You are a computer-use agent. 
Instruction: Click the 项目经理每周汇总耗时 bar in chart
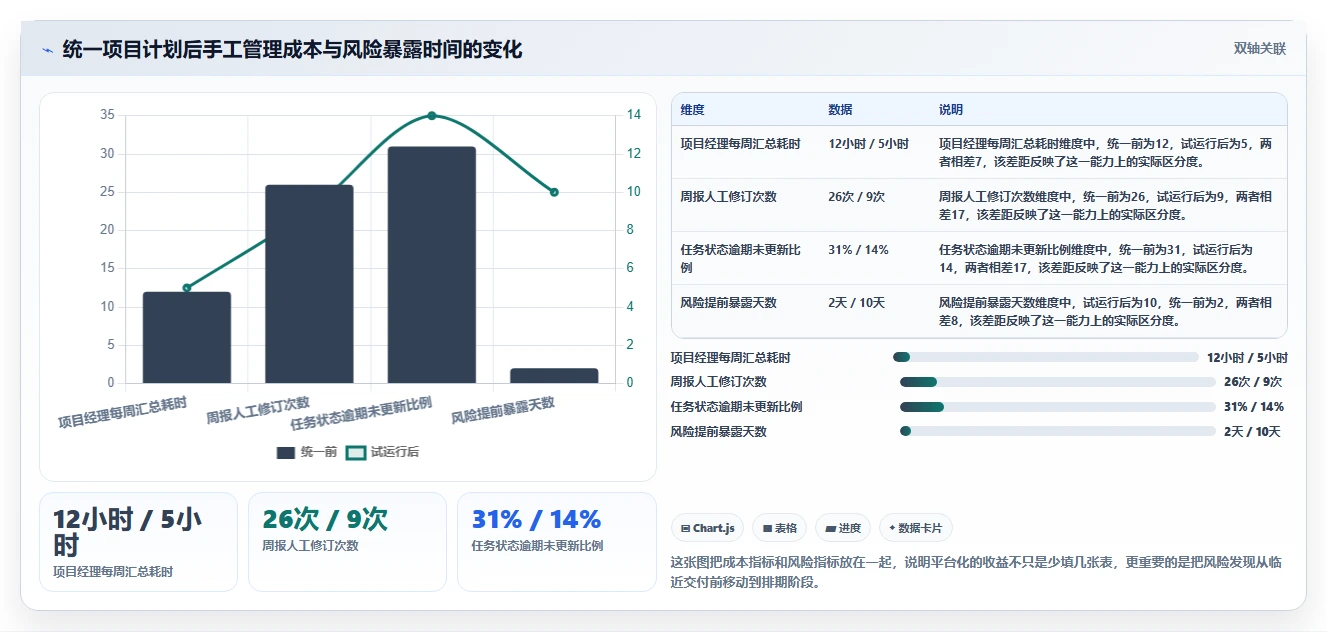coord(187,337)
